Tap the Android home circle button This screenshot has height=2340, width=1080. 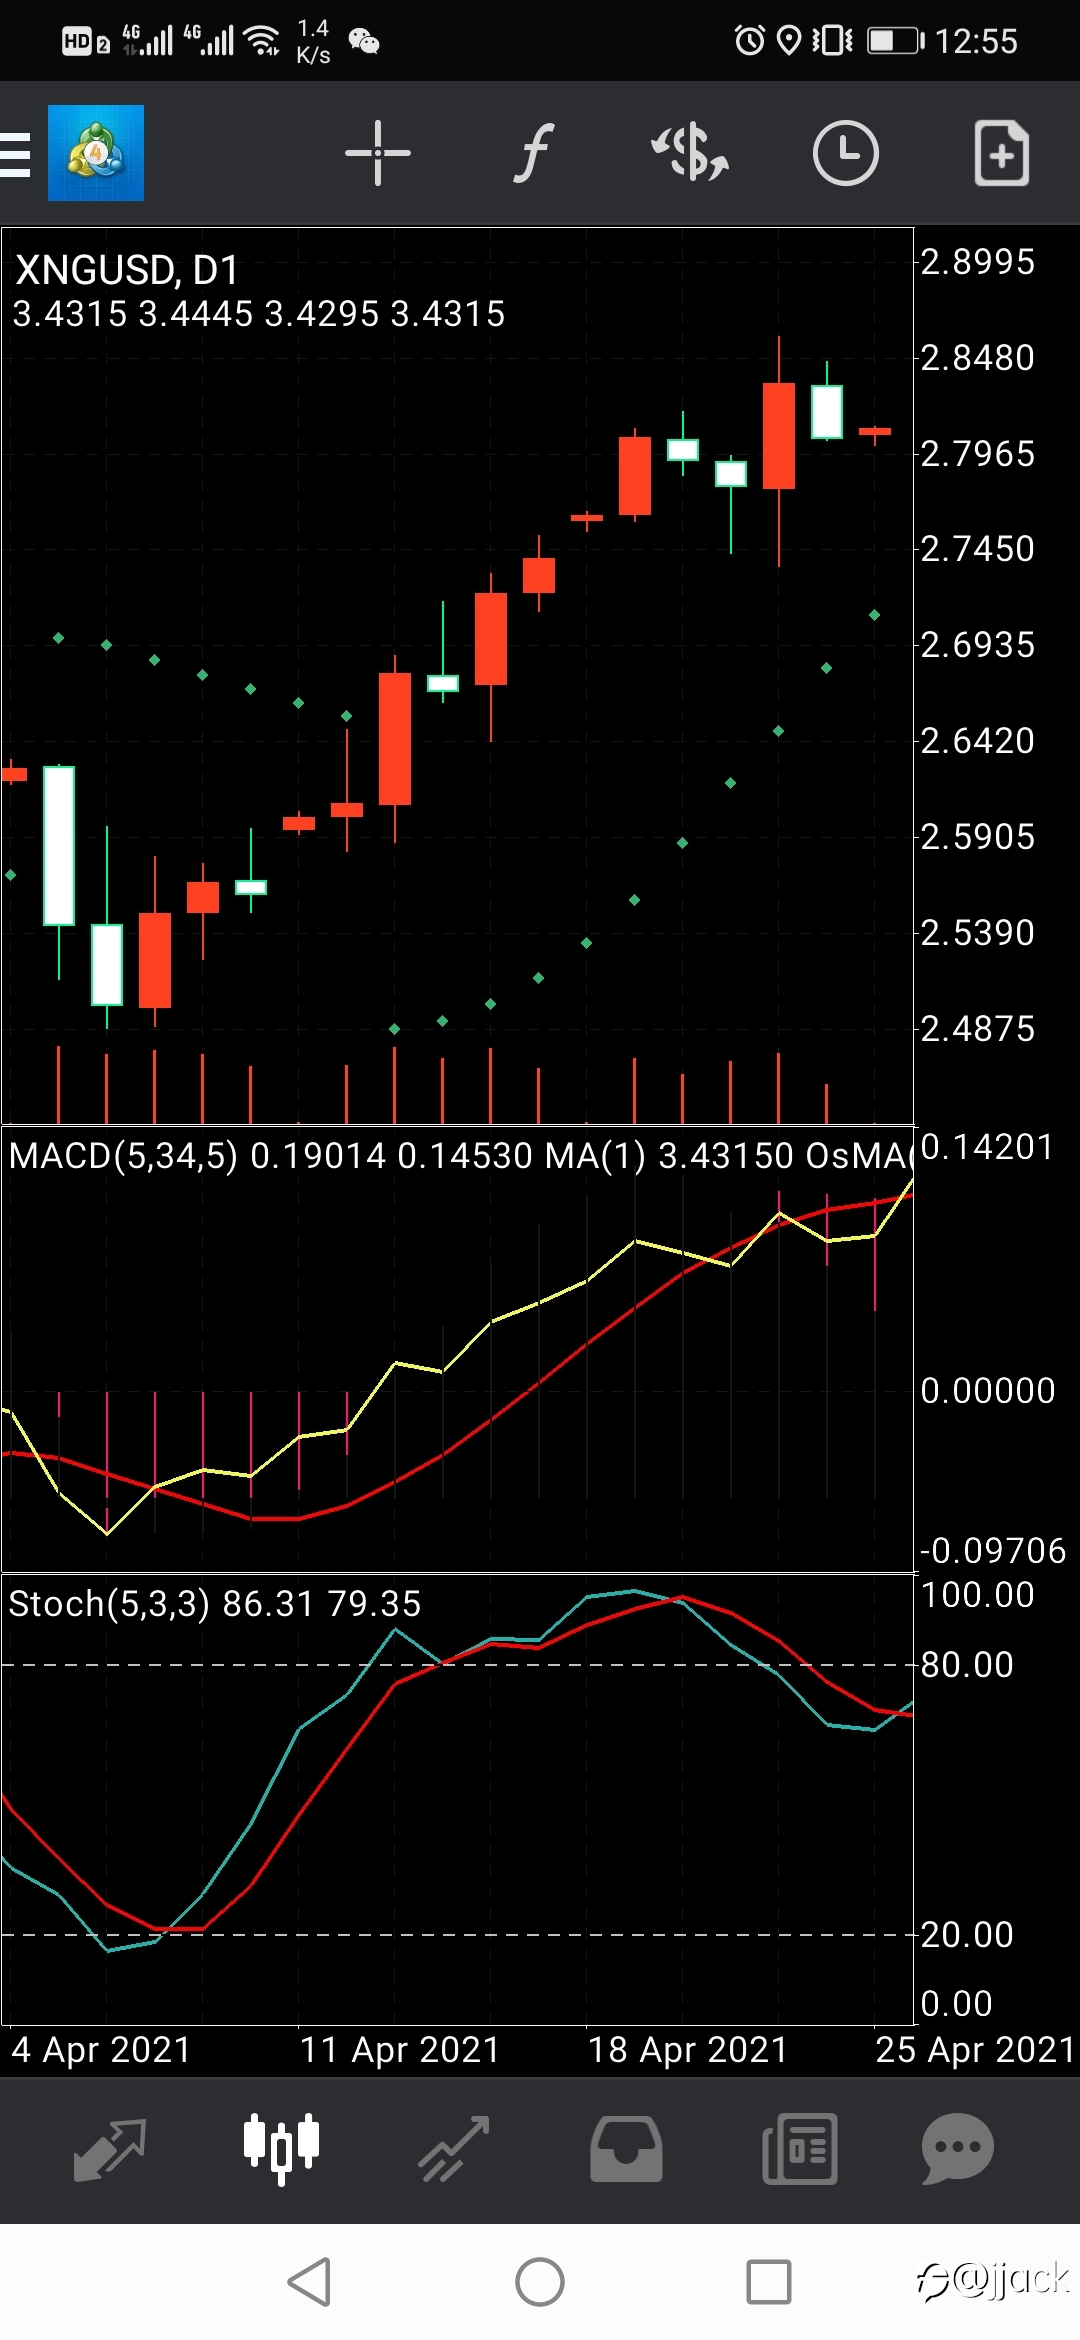point(540,2282)
